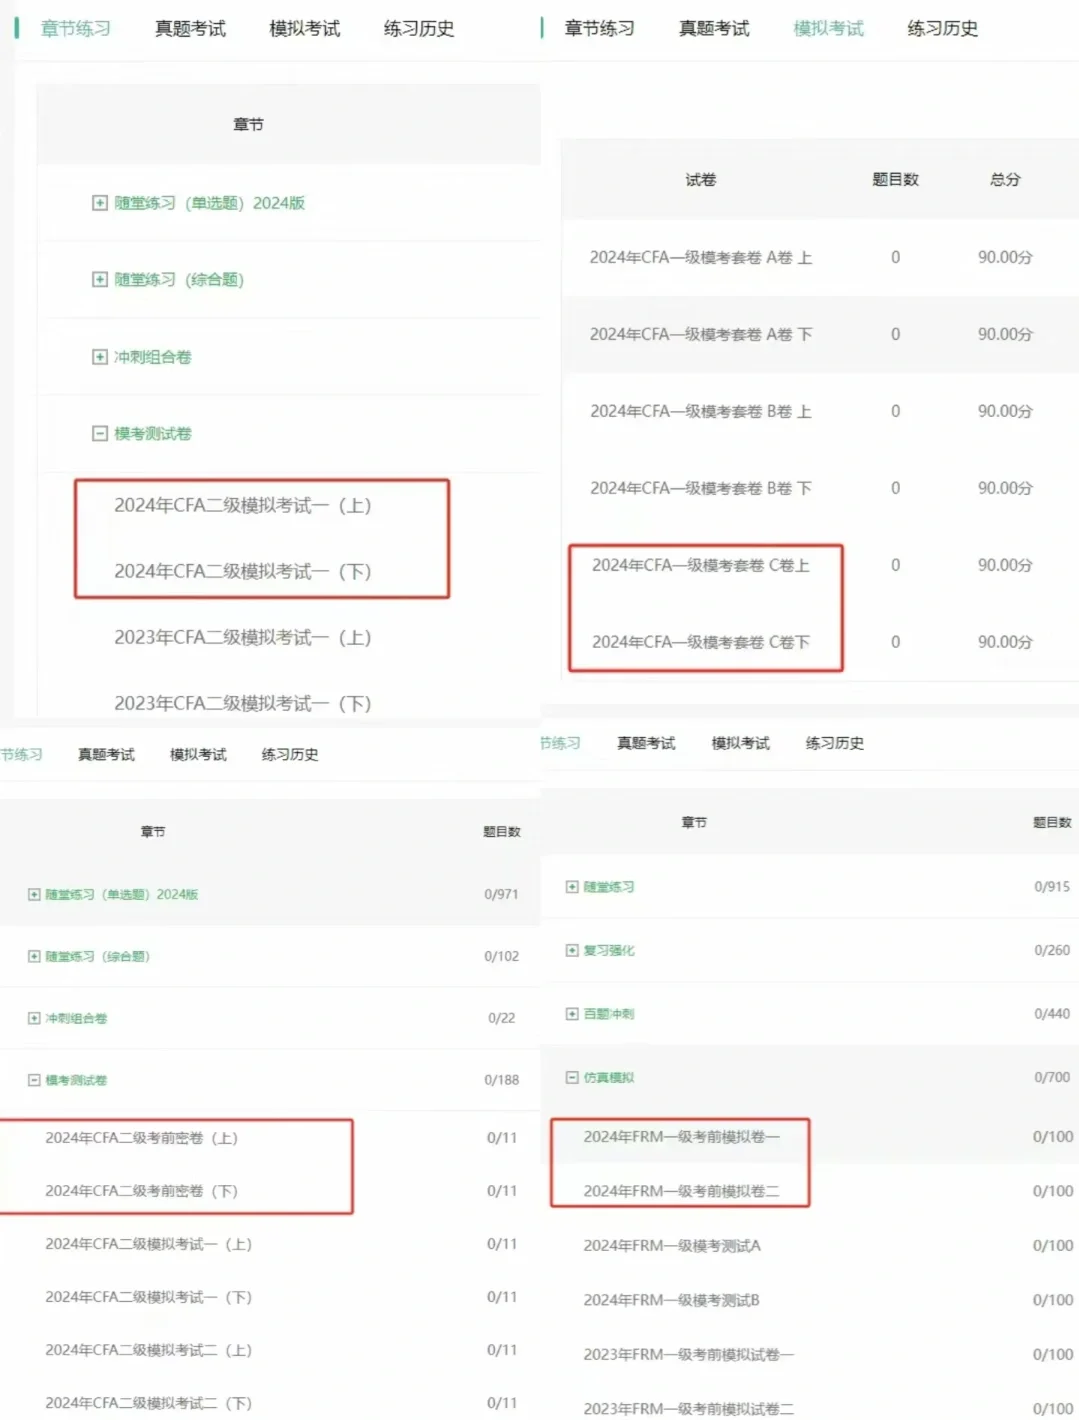Expand the 冲刺组合卷 chapter group
The width and height of the screenshot is (1079, 1420).
click(x=100, y=356)
